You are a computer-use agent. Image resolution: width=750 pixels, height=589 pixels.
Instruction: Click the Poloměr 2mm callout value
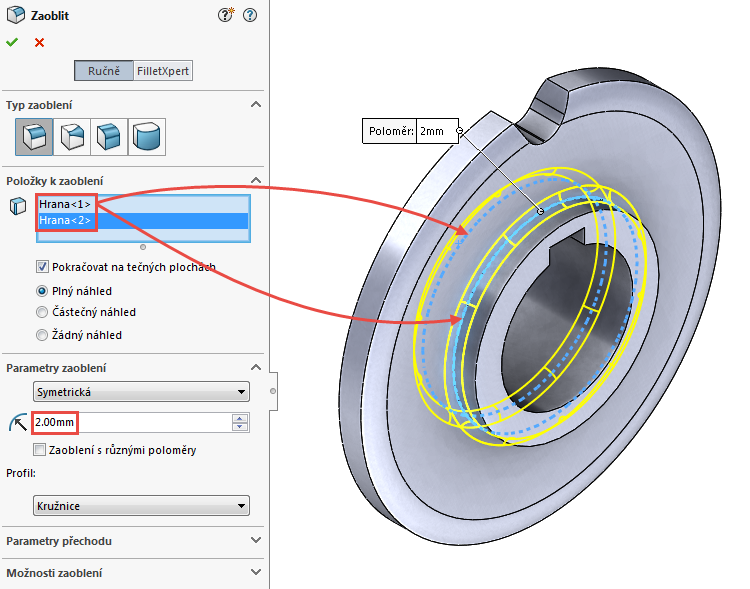click(x=437, y=131)
